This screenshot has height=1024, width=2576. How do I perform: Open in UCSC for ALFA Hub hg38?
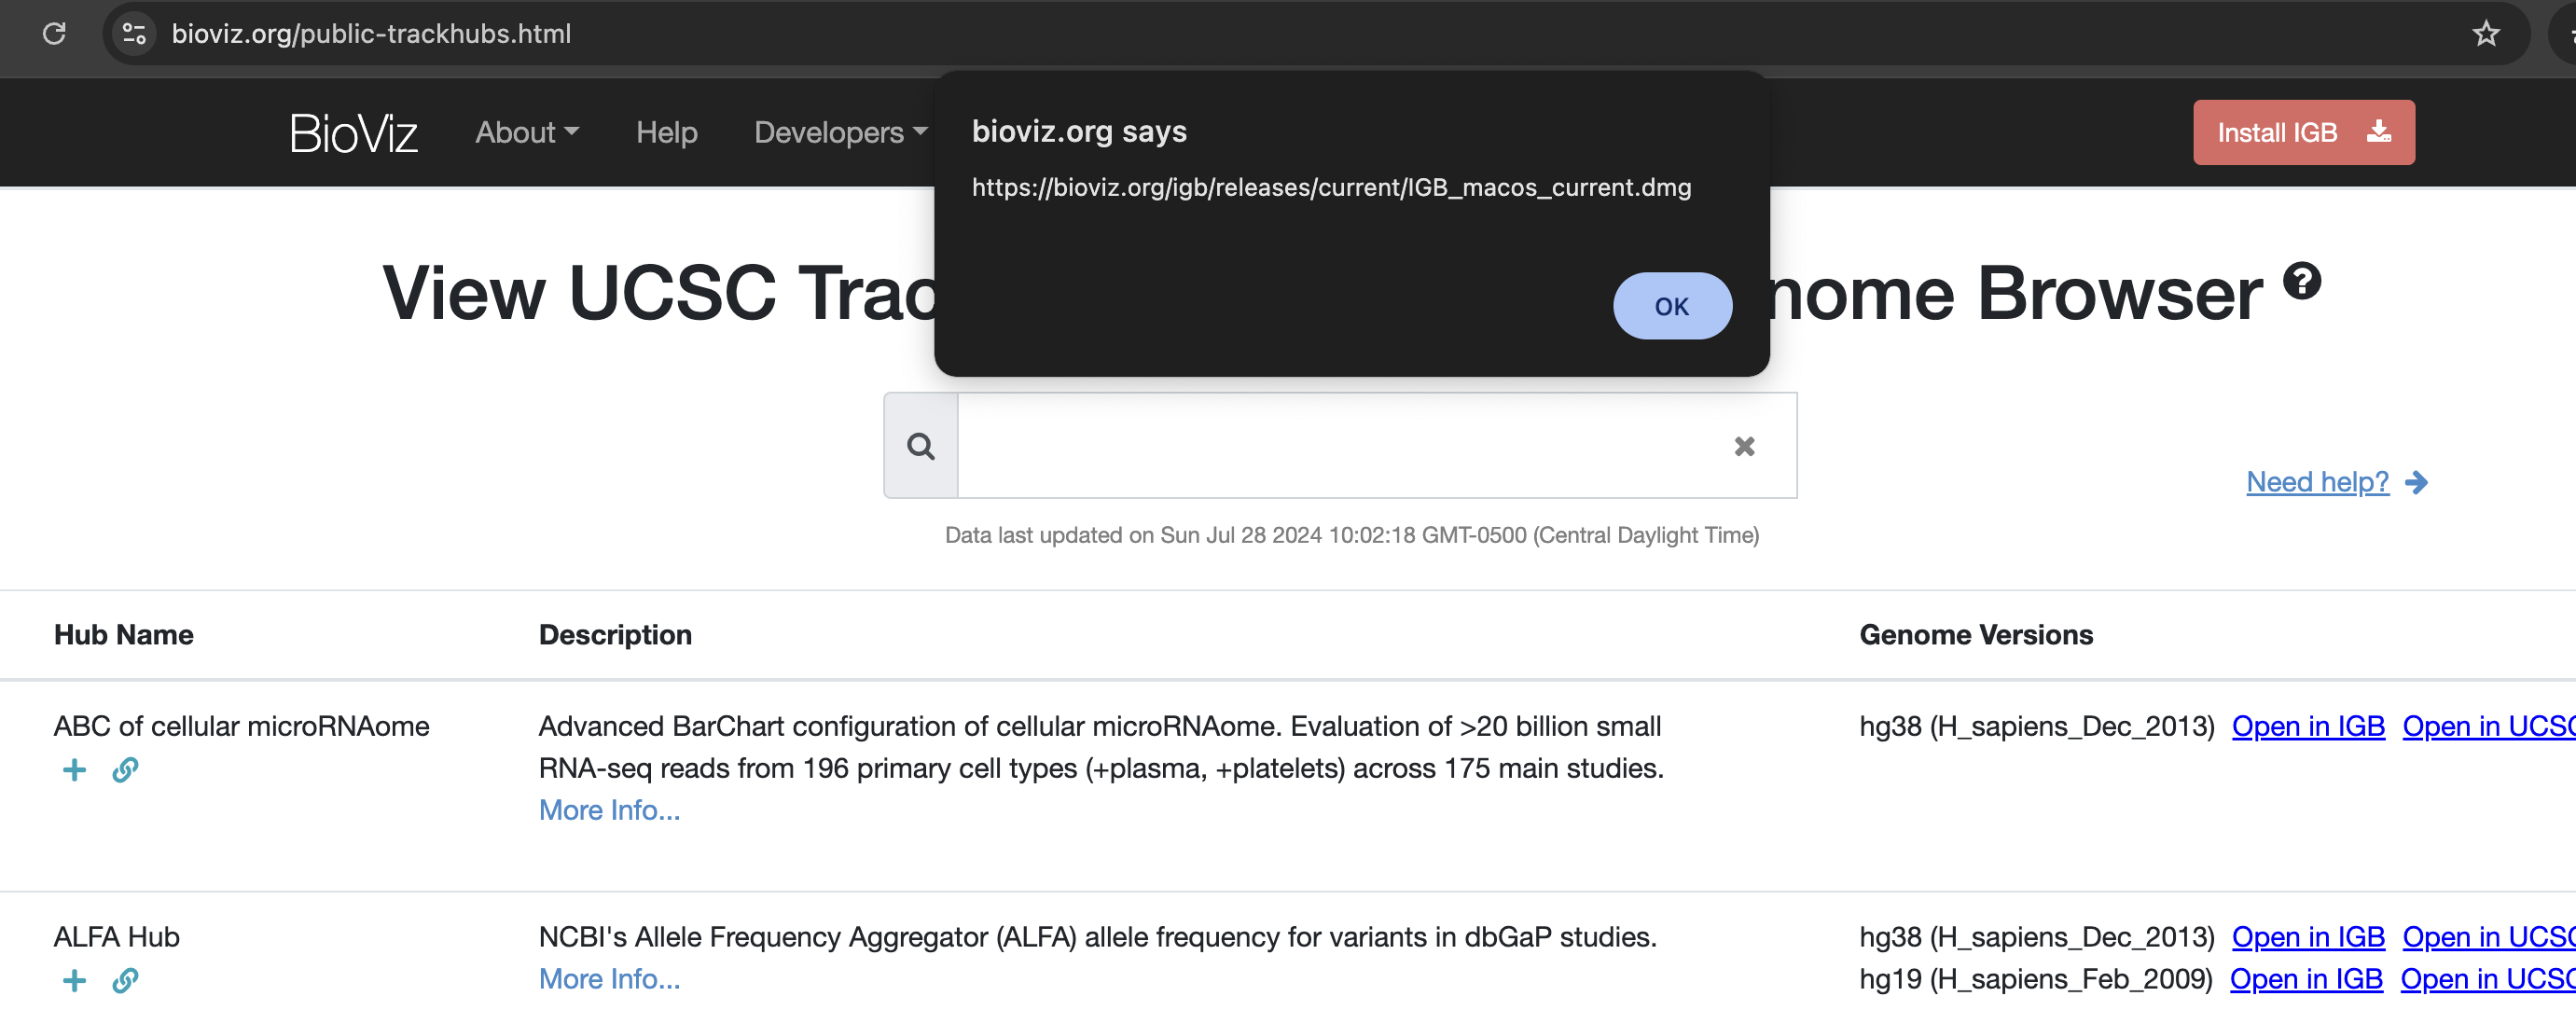point(2488,937)
